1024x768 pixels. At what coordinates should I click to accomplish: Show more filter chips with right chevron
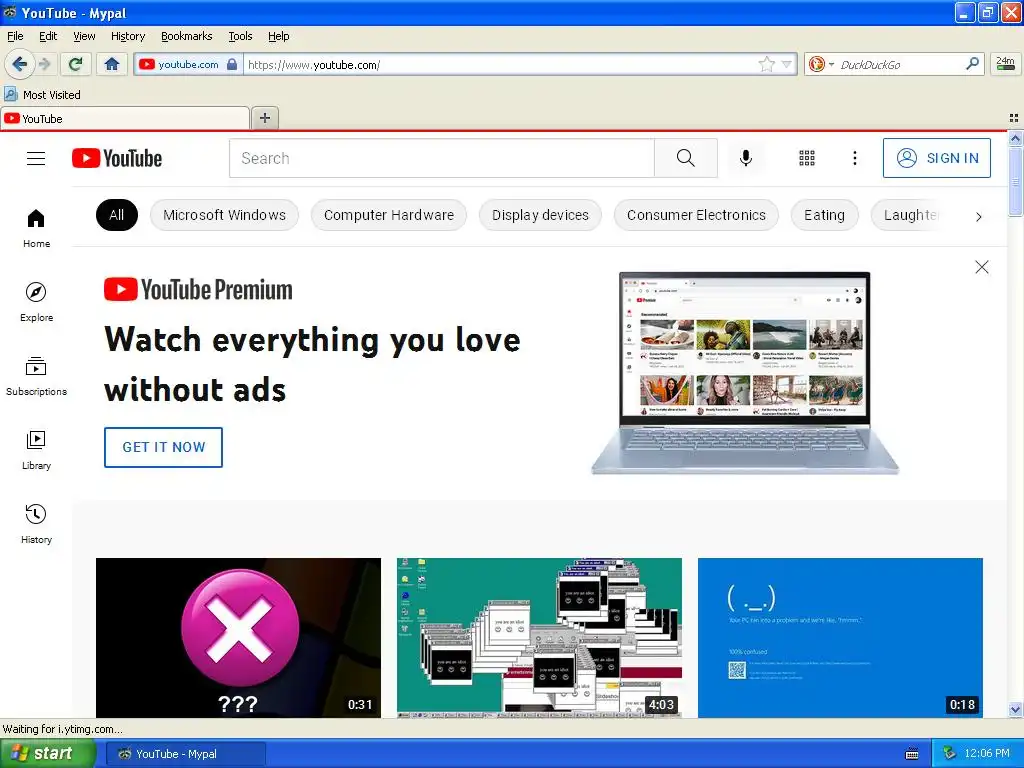click(x=978, y=217)
